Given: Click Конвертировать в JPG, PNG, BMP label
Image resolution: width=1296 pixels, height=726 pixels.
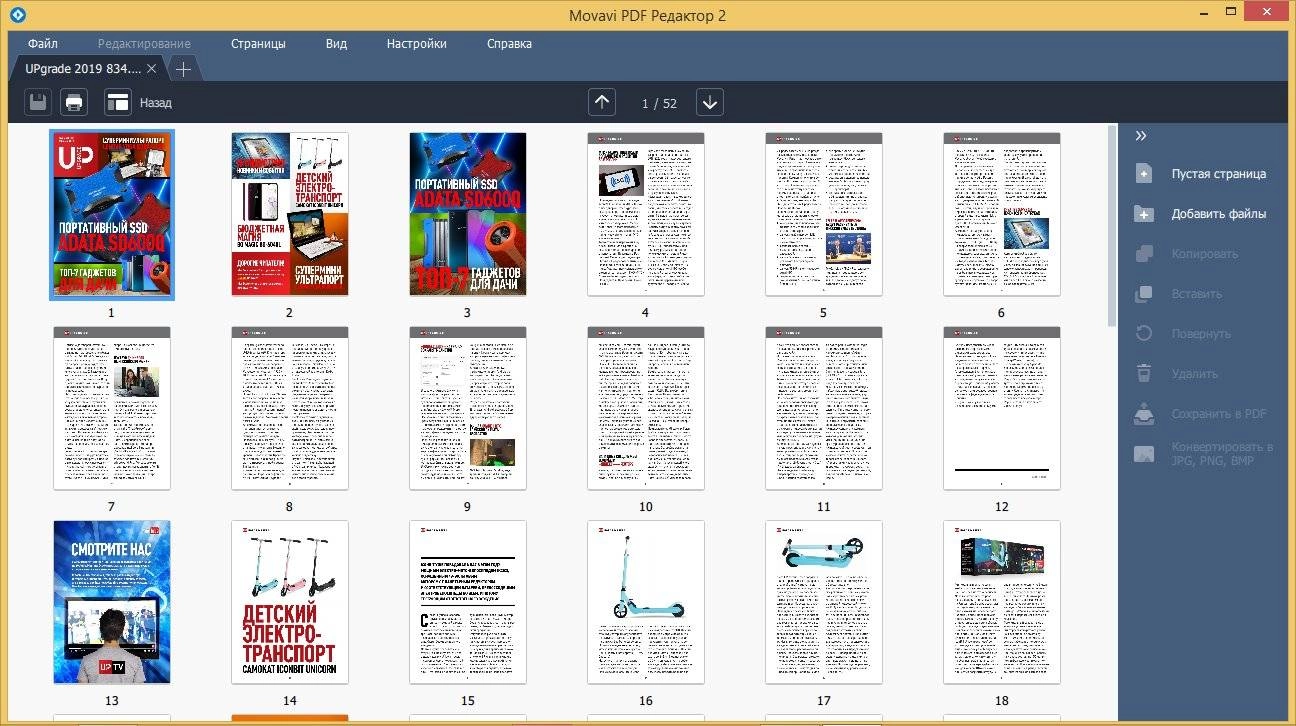Looking at the screenshot, I should point(1222,453).
